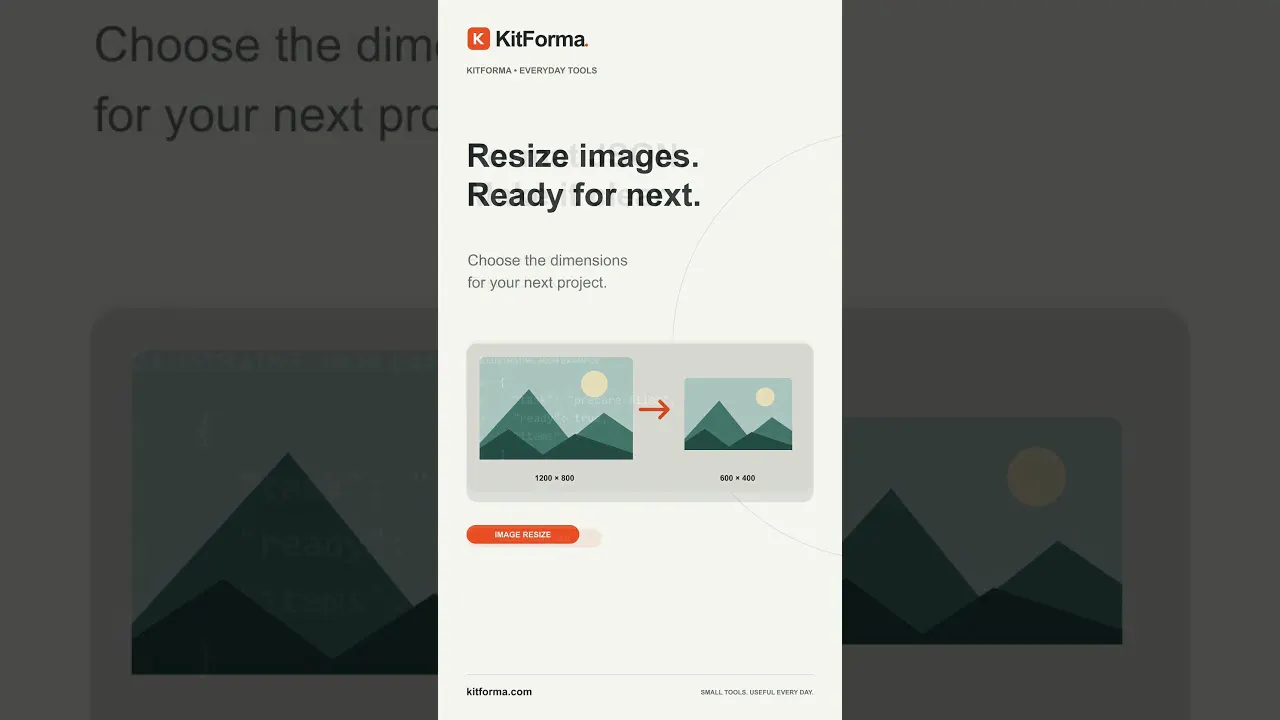Click 'SMALL TOOLS. USEFUL EVERY DAY.' footer text

(757, 693)
